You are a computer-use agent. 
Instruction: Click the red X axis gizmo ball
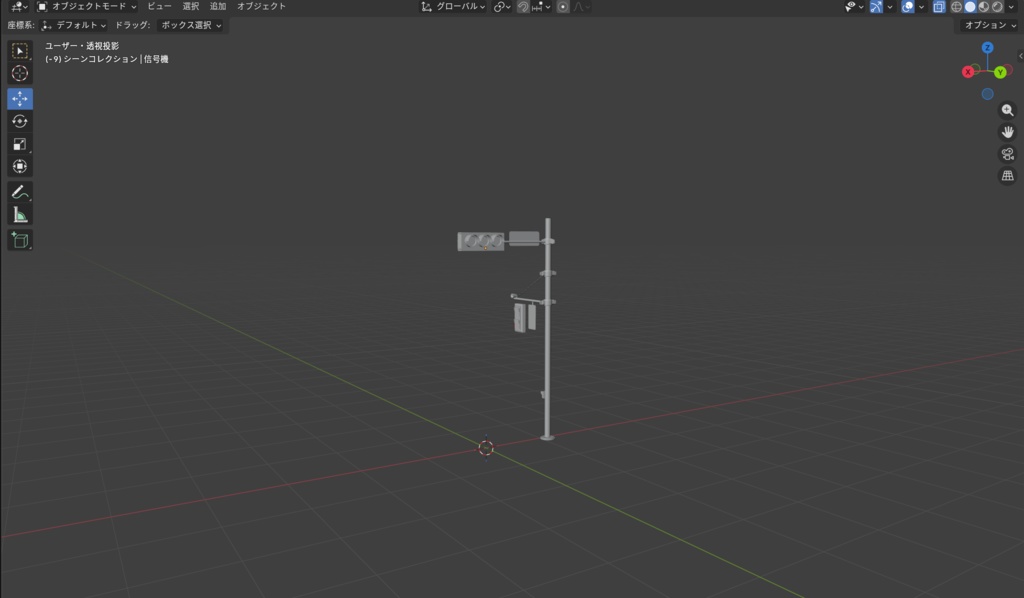[968, 72]
